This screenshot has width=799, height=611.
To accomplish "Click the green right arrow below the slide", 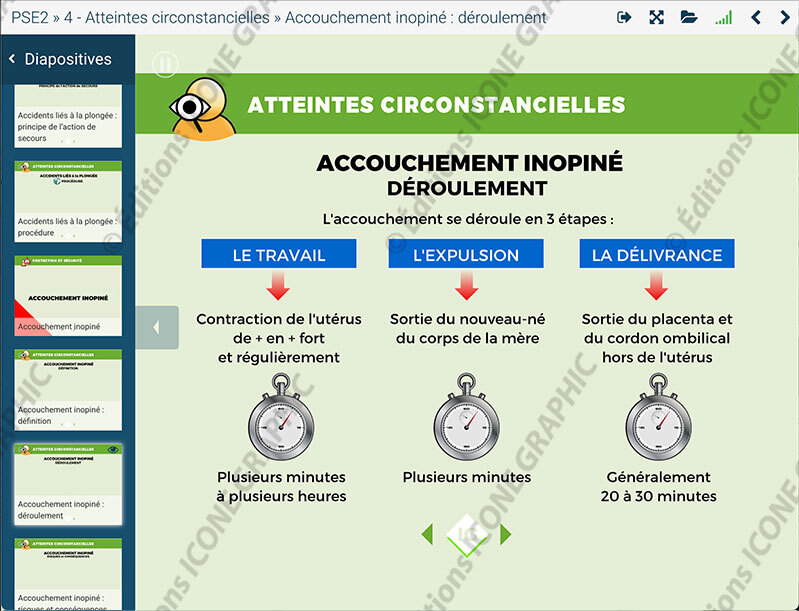I will 505,534.
